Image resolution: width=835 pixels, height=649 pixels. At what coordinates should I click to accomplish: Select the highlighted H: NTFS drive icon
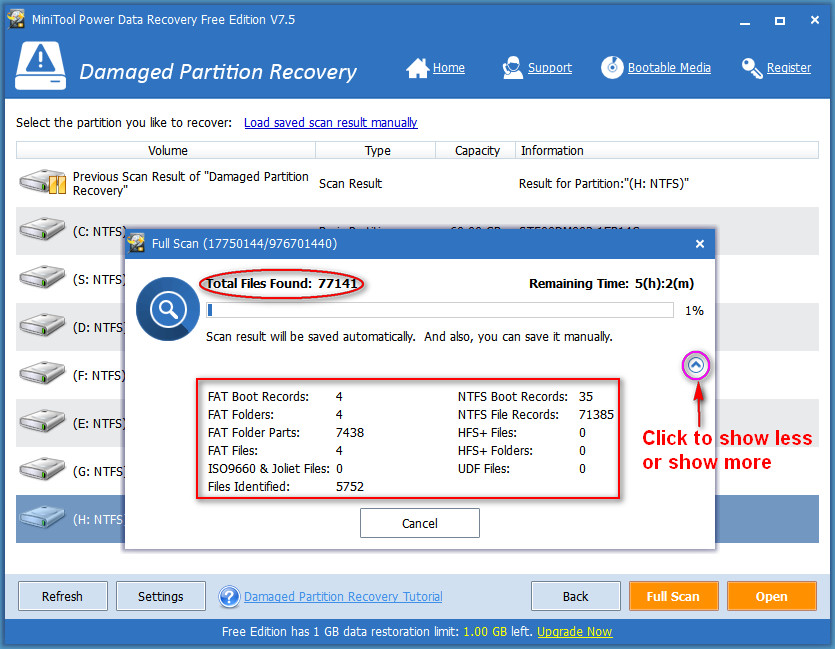pos(42,517)
